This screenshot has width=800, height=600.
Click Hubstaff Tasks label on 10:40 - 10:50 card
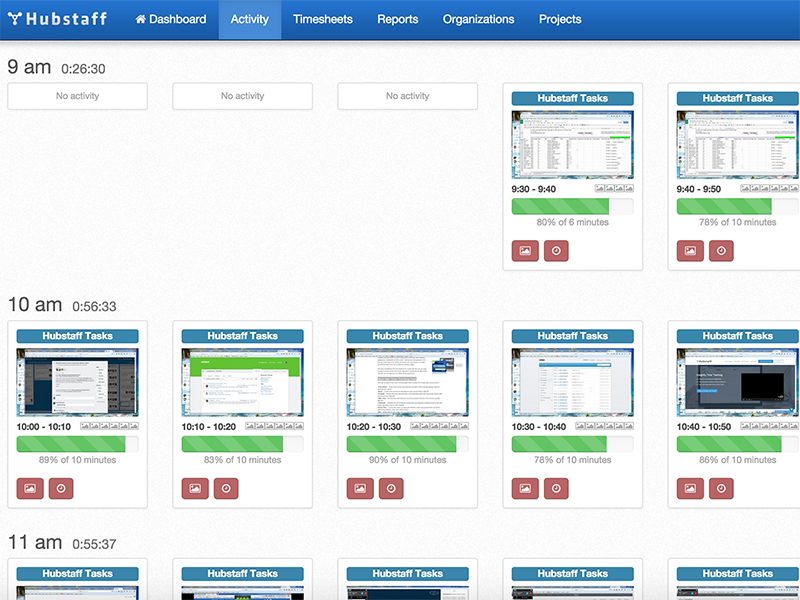pos(738,336)
